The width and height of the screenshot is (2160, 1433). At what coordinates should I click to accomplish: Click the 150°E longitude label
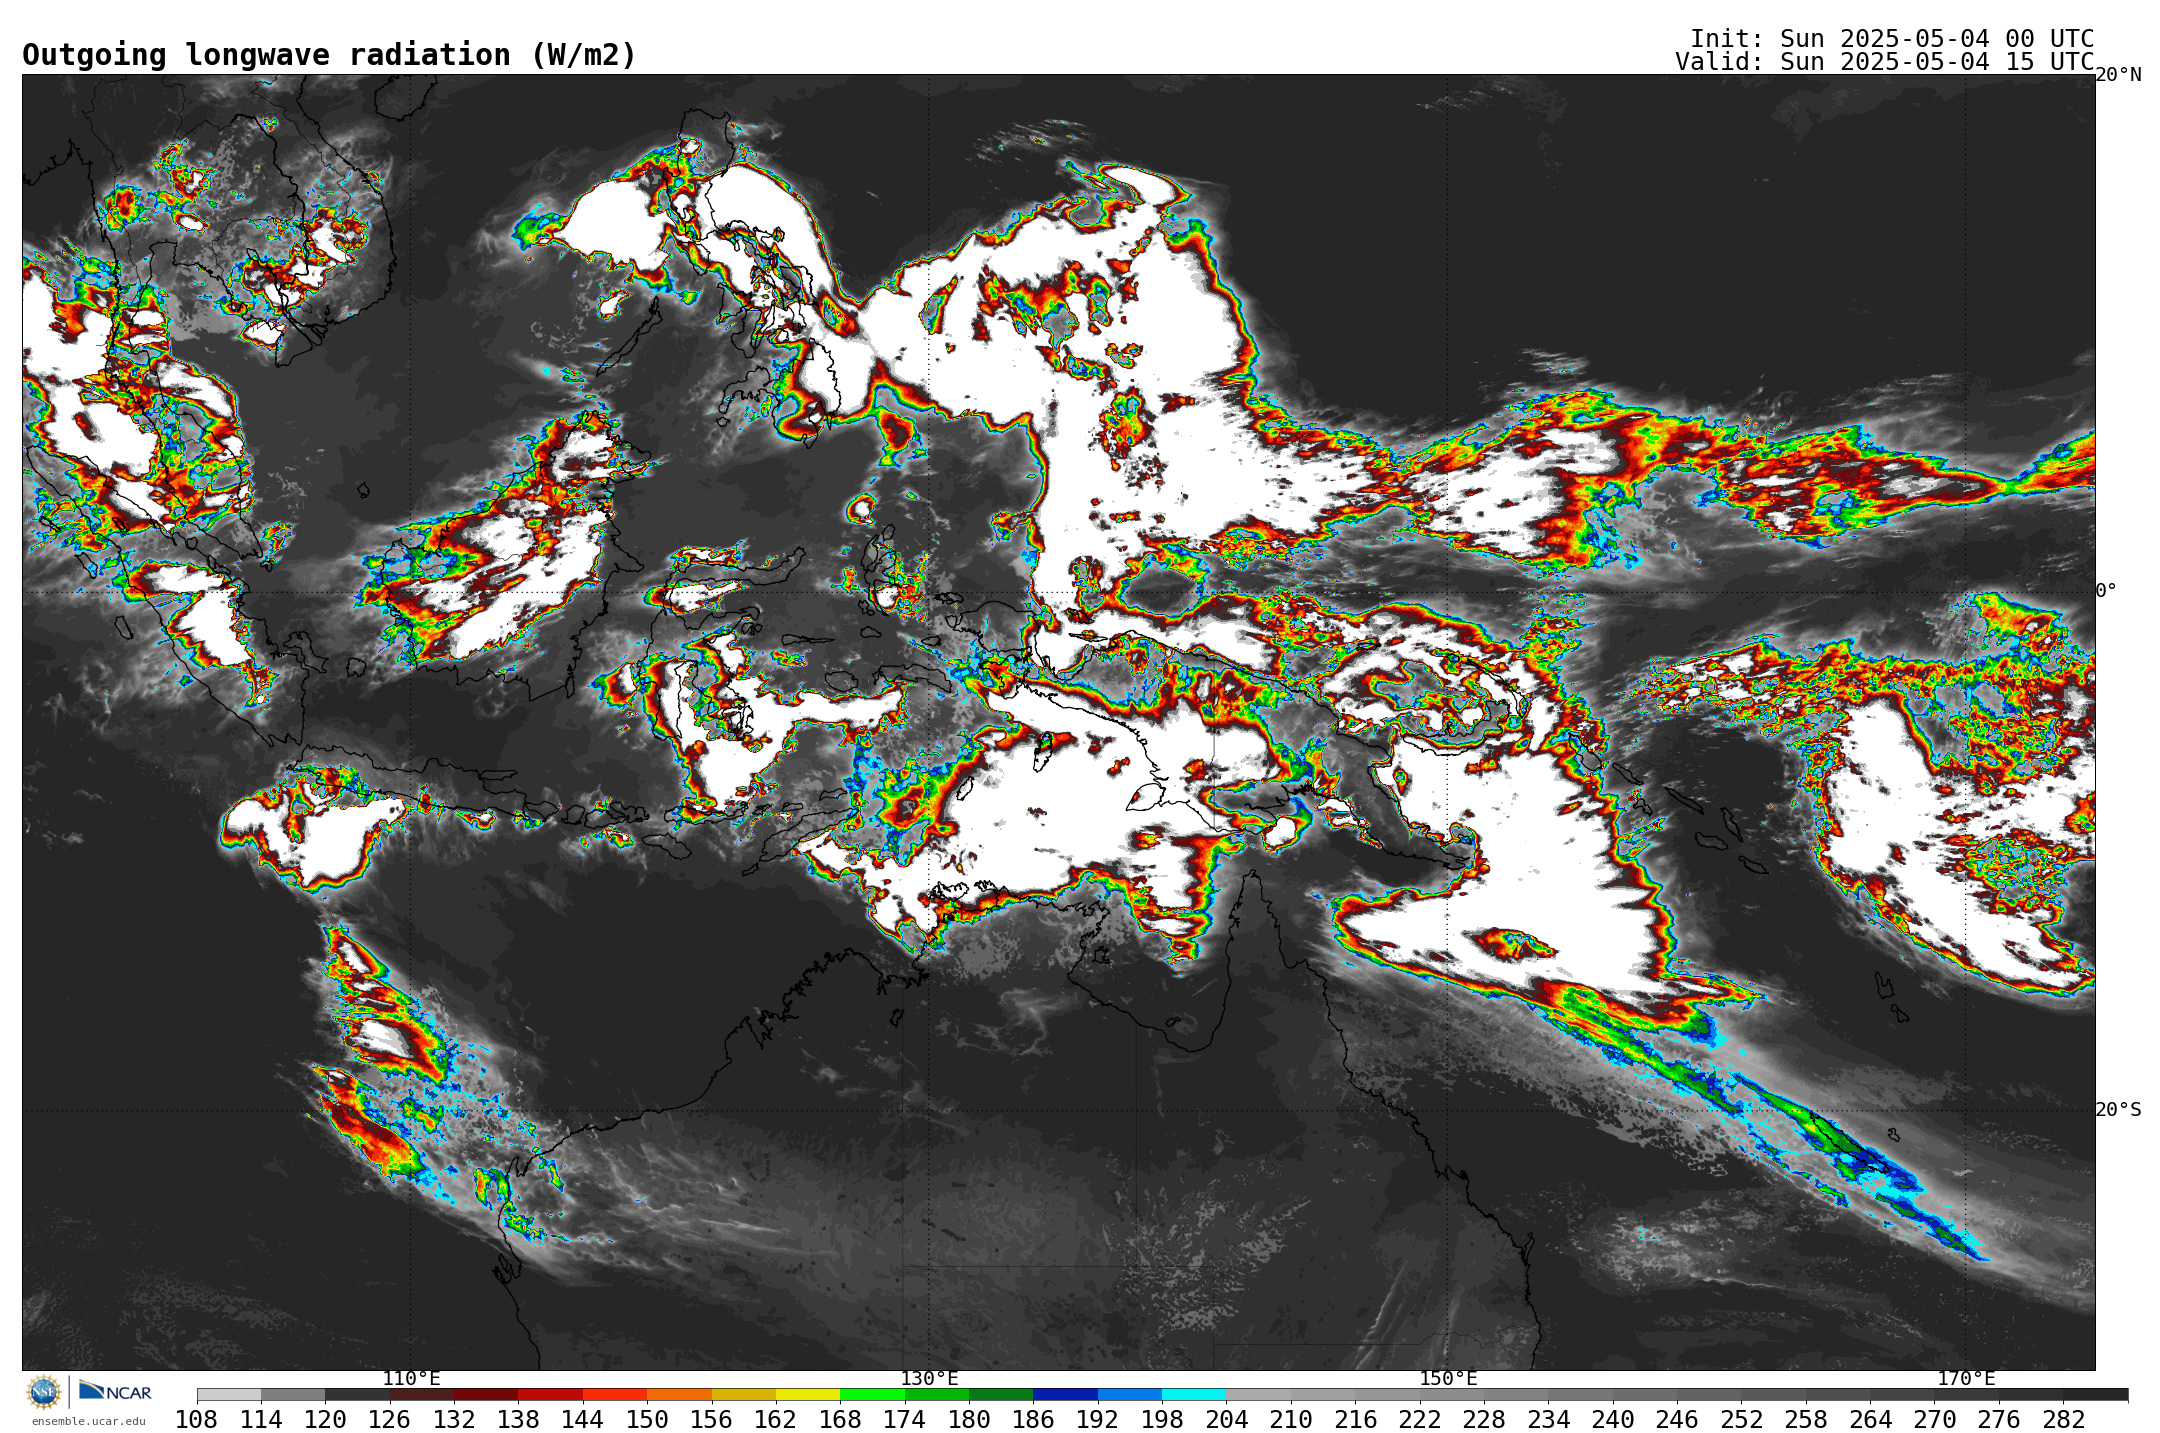click(1448, 1379)
